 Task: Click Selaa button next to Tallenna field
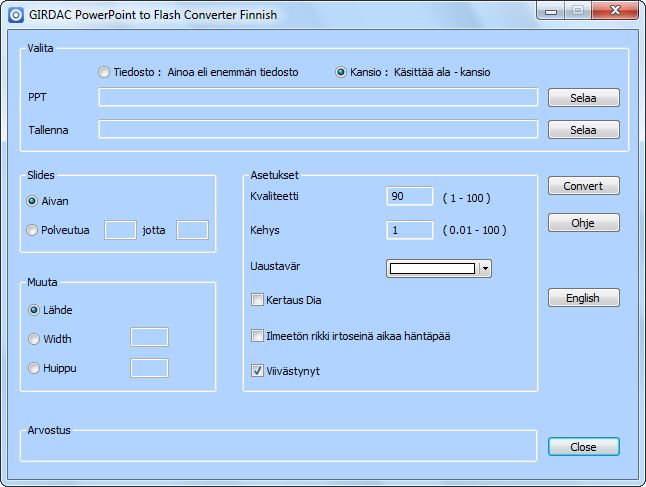tap(583, 130)
